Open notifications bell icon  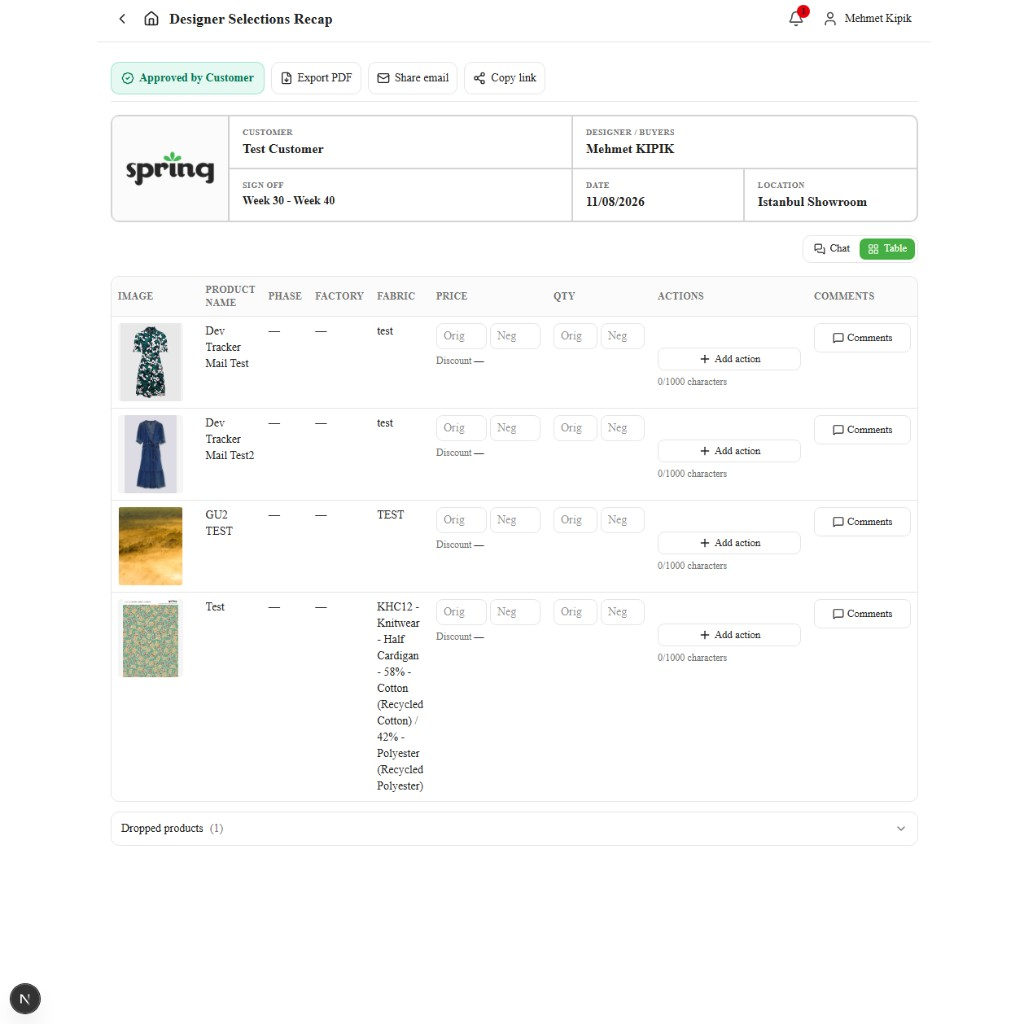click(796, 18)
